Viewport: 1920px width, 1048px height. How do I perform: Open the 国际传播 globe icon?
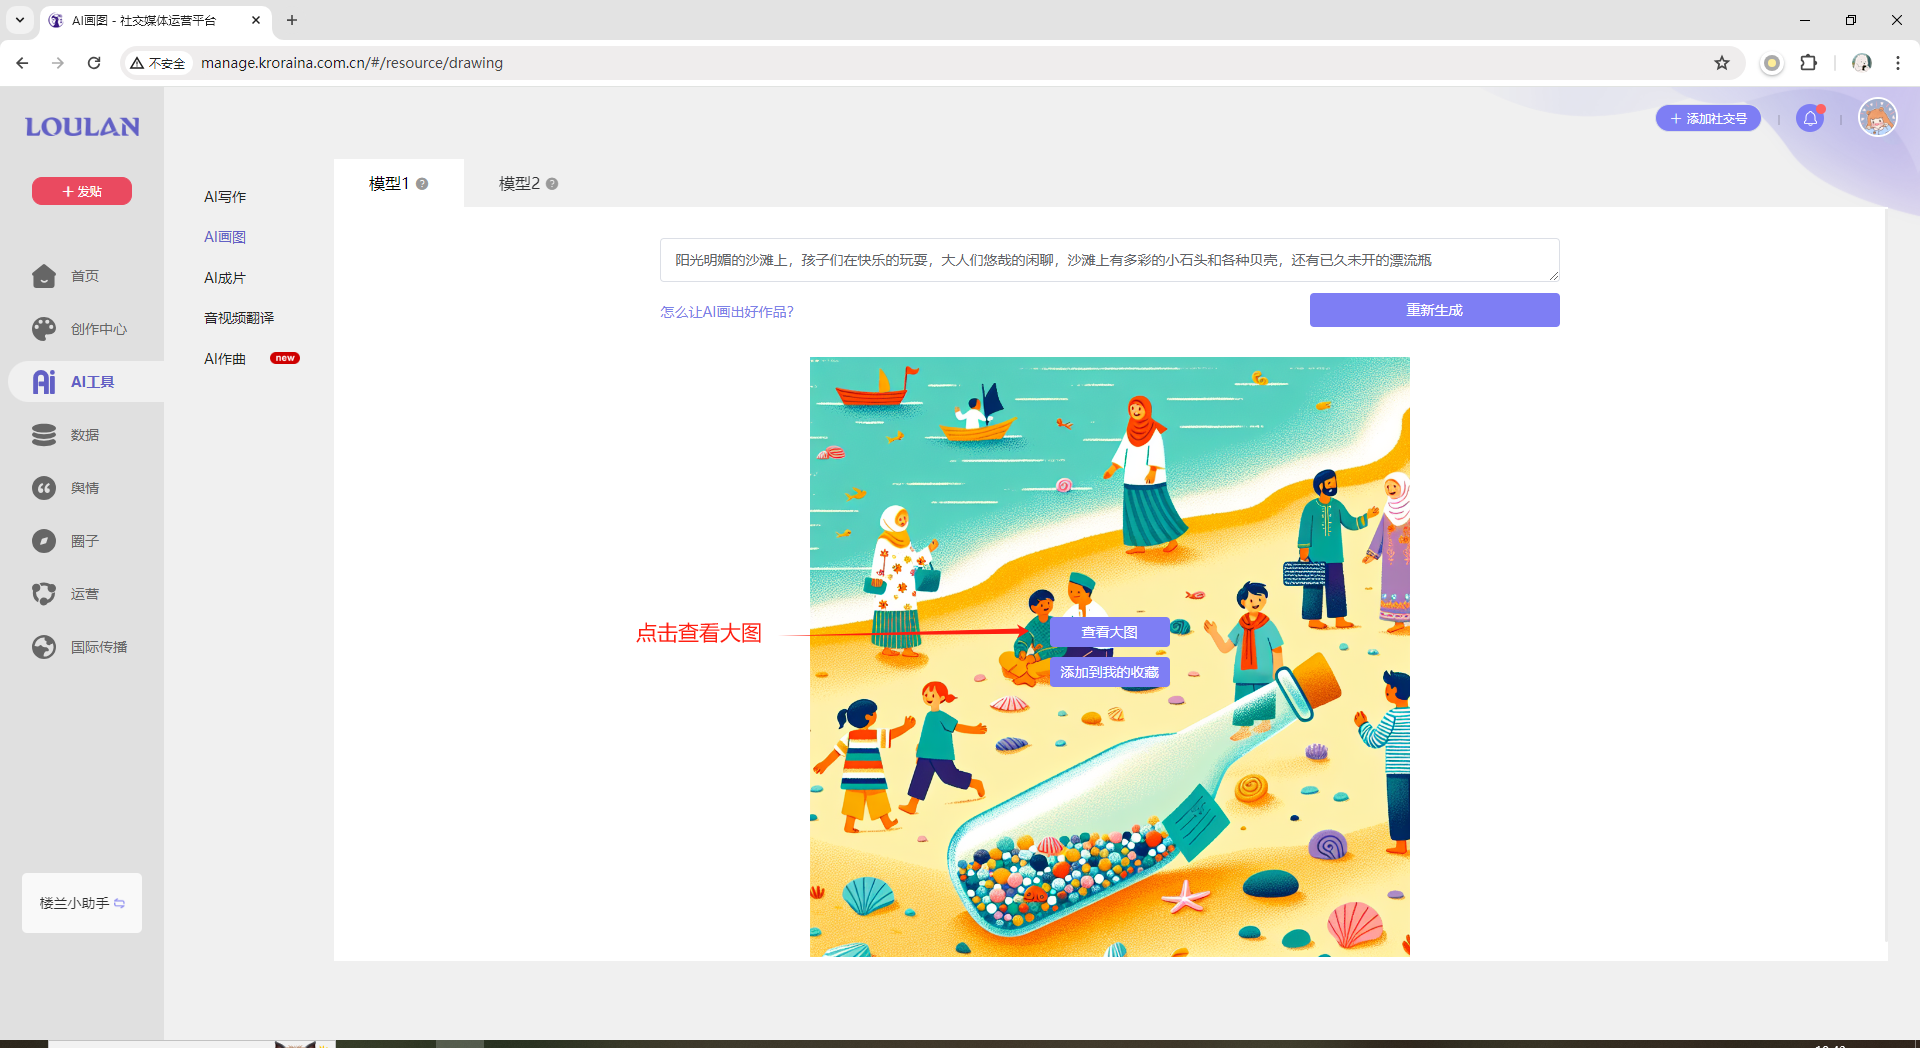(44, 647)
